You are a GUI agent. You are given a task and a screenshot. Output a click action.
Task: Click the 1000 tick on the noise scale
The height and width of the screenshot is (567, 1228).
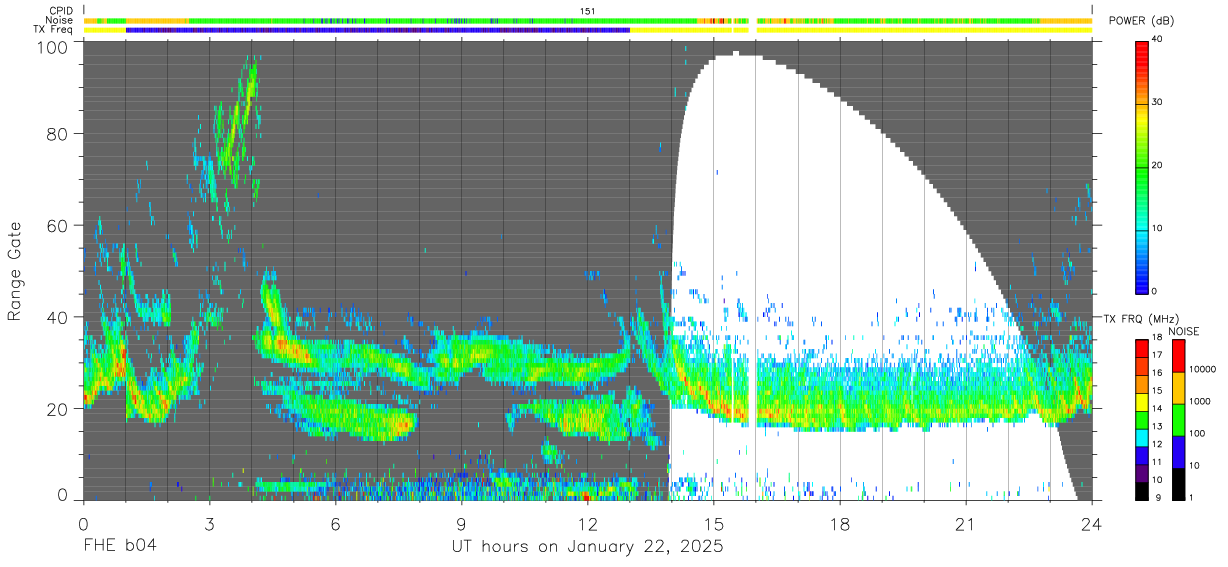1198,401
